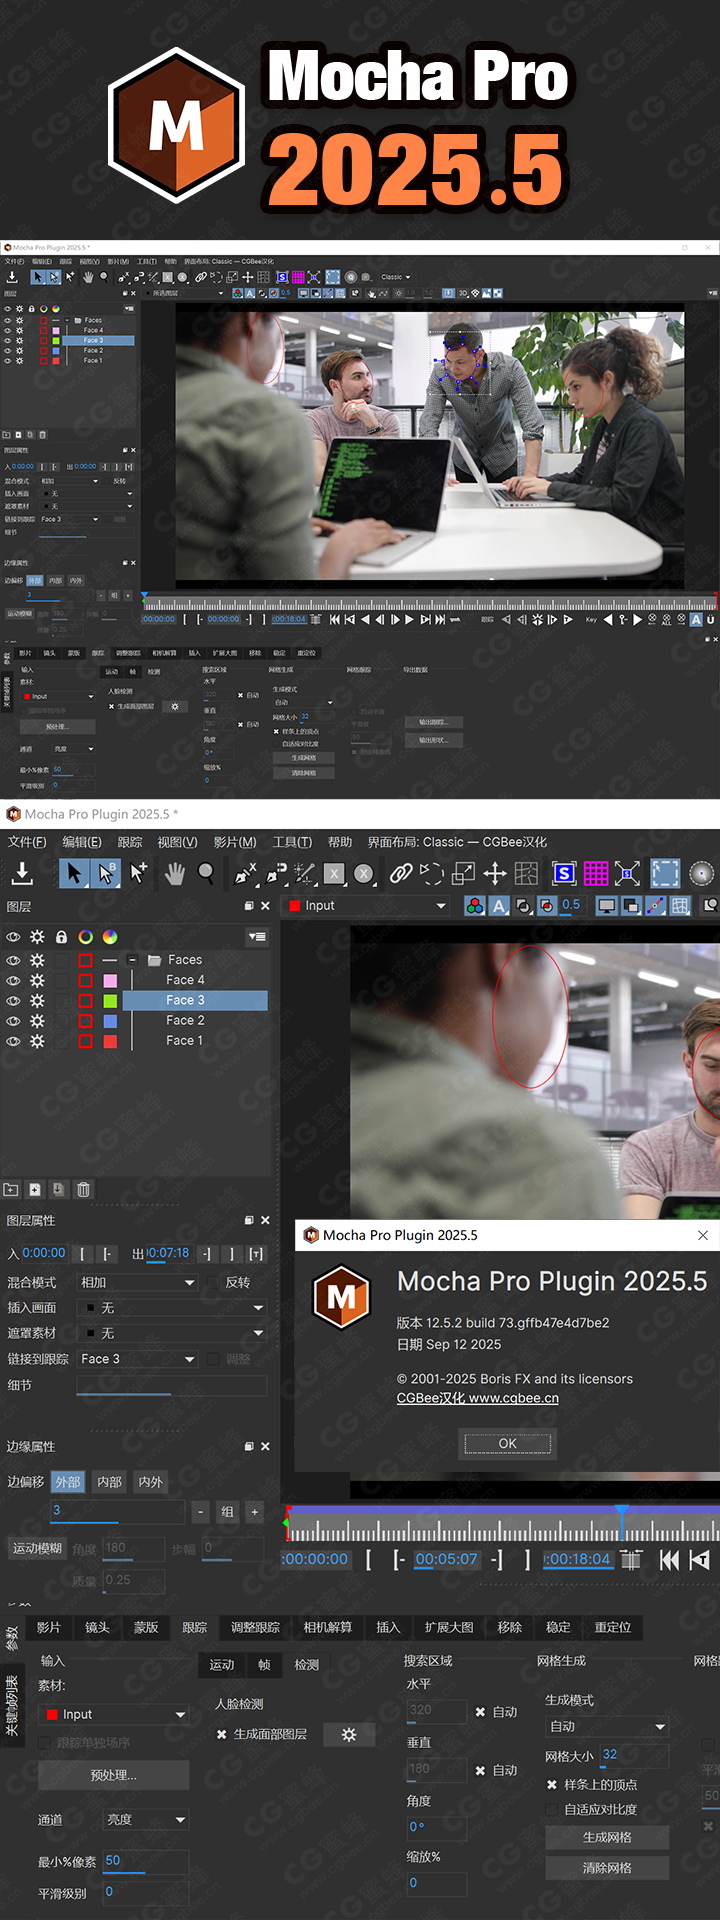Click the save/export arrow icon in large toolbar
The height and width of the screenshot is (1920, 720).
22,873
